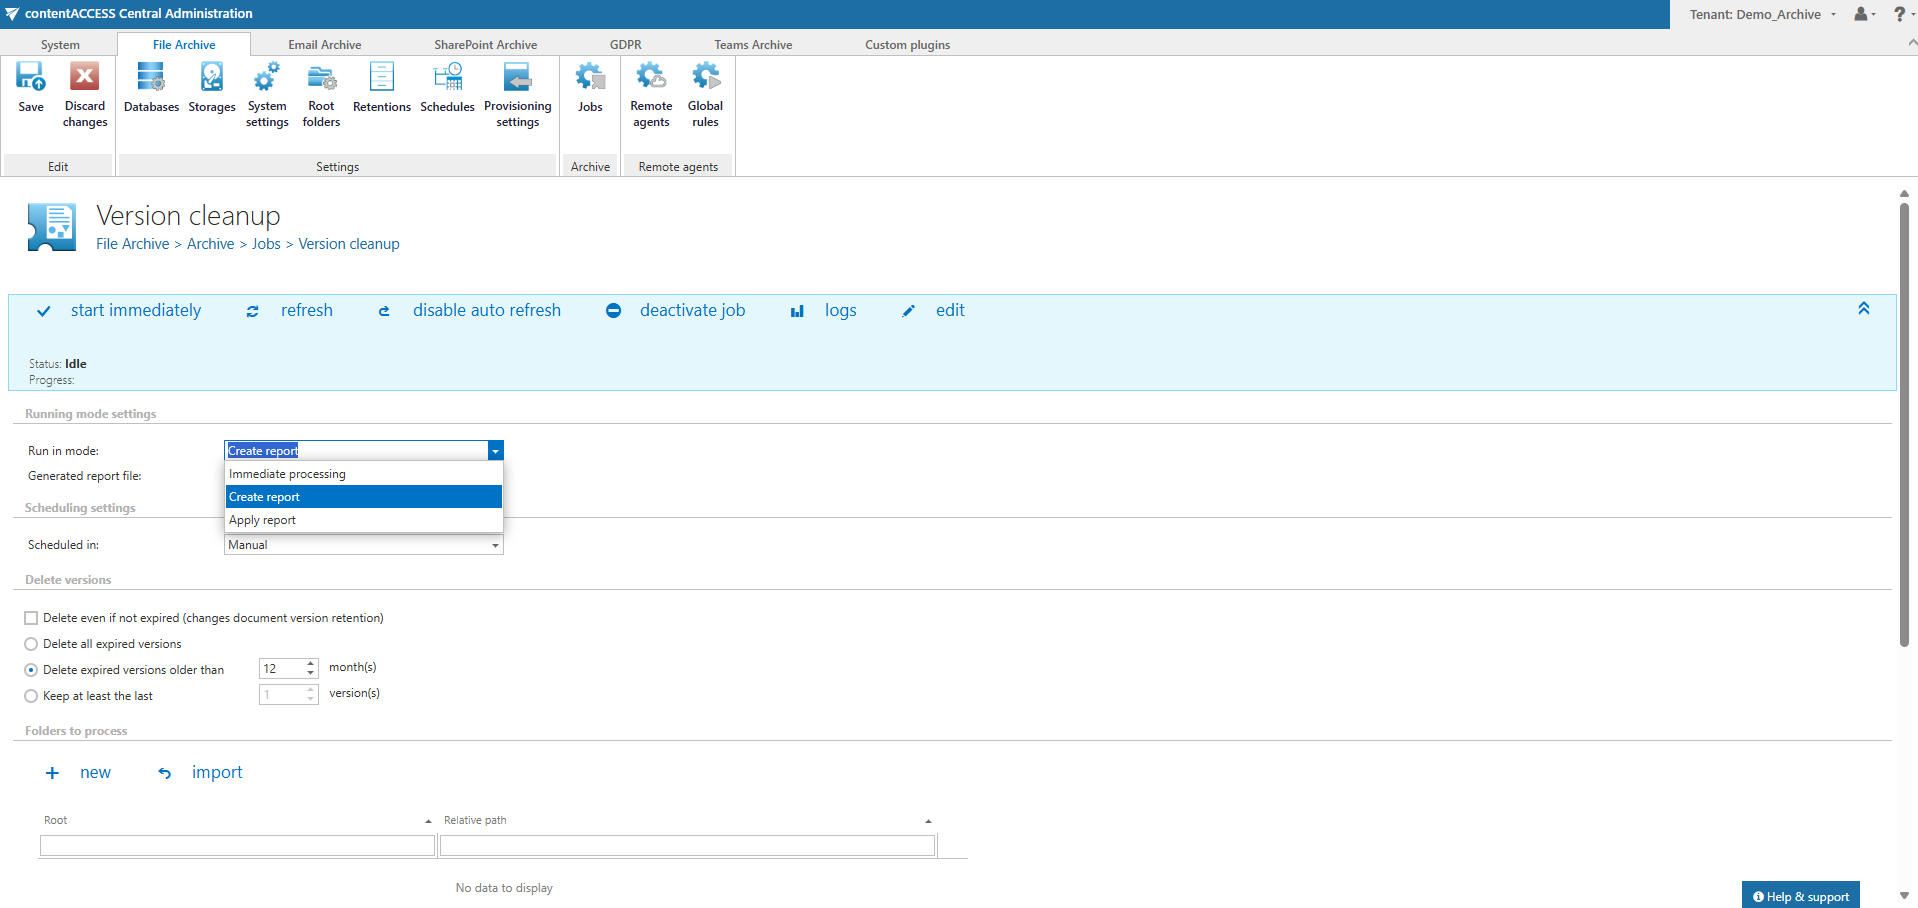This screenshot has height=908, width=1918.
Task: Click the disable auto refresh icon
Action: pyautogui.click(x=384, y=311)
